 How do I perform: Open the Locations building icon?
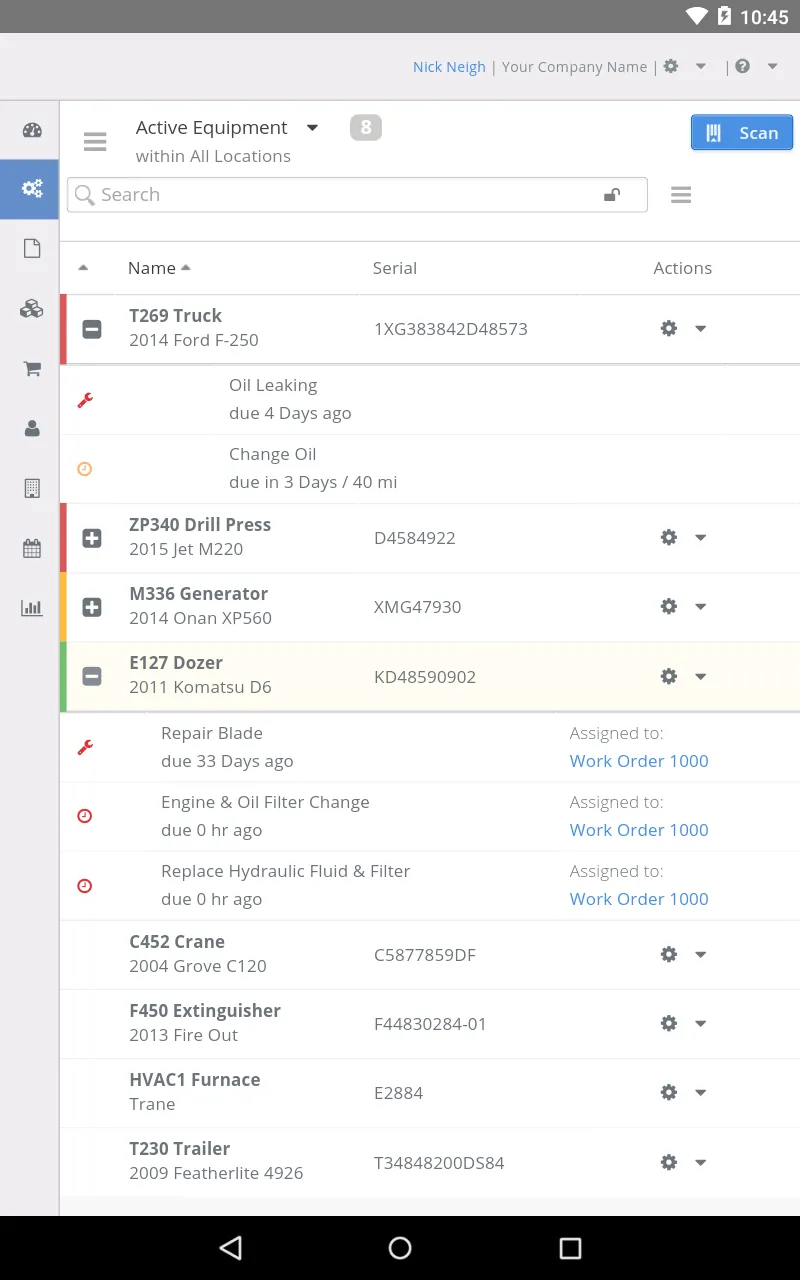[31, 488]
